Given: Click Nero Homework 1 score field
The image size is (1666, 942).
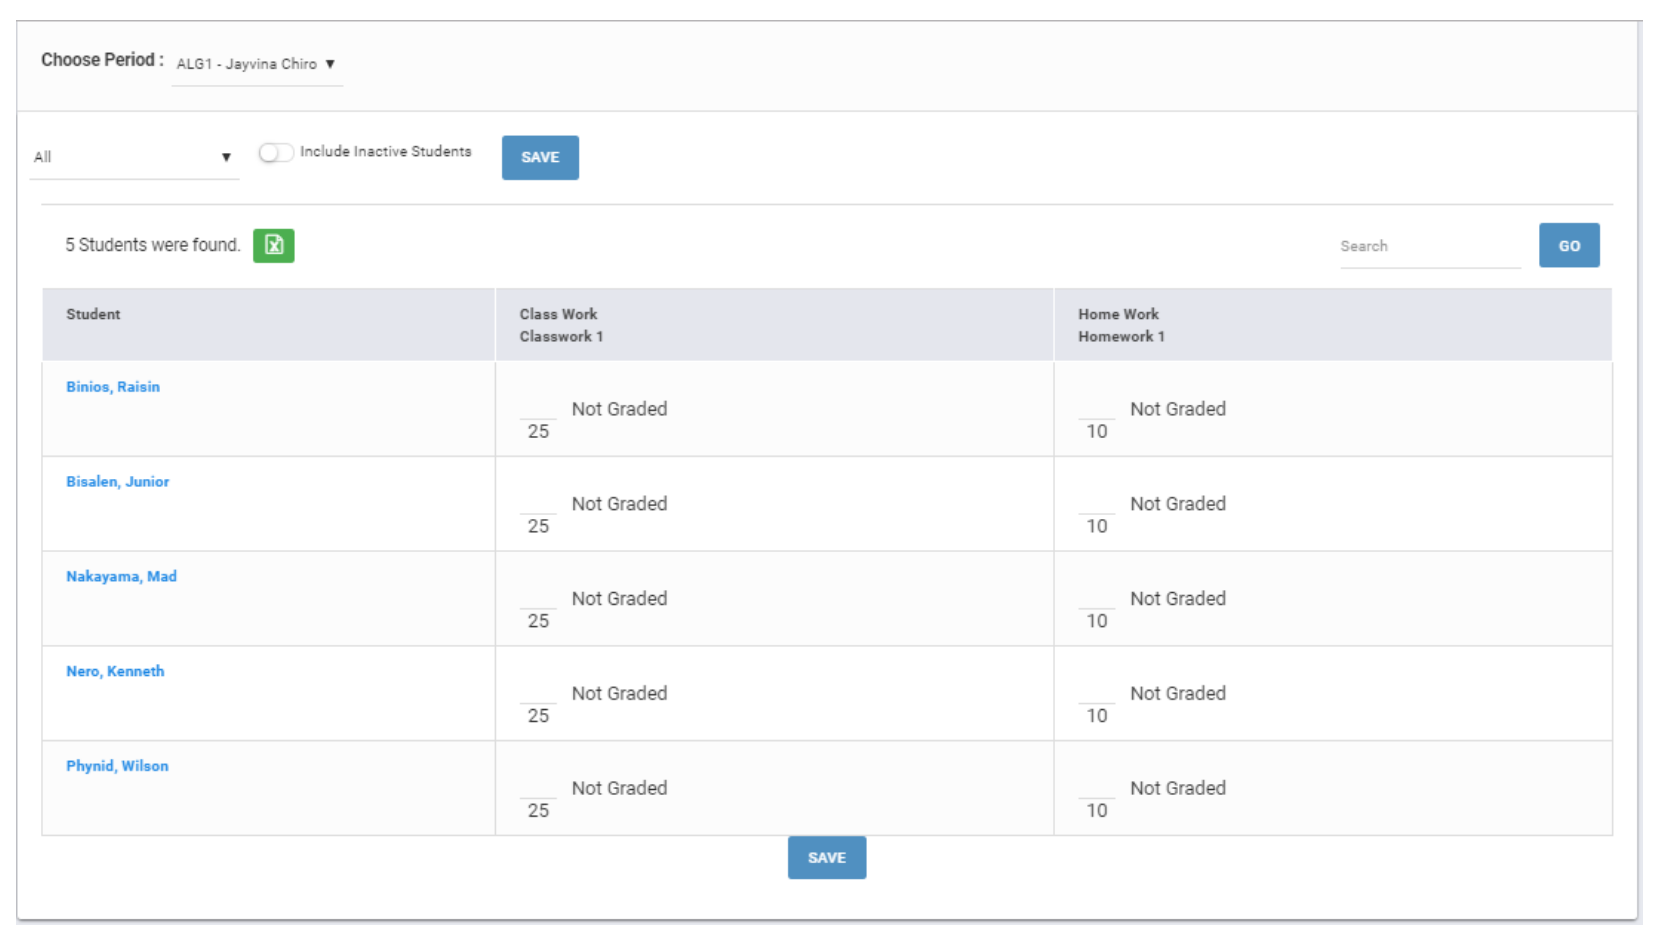Looking at the screenshot, I should click(1096, 694).
